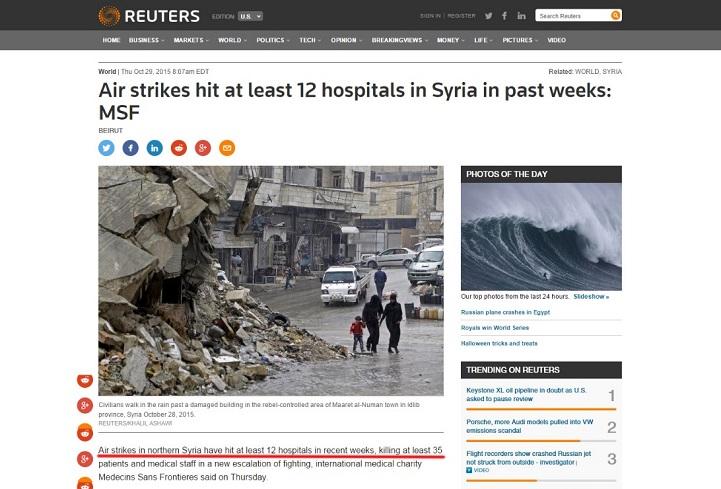
Task: Click the orange search magnifier button
Action: pos(615,16)
